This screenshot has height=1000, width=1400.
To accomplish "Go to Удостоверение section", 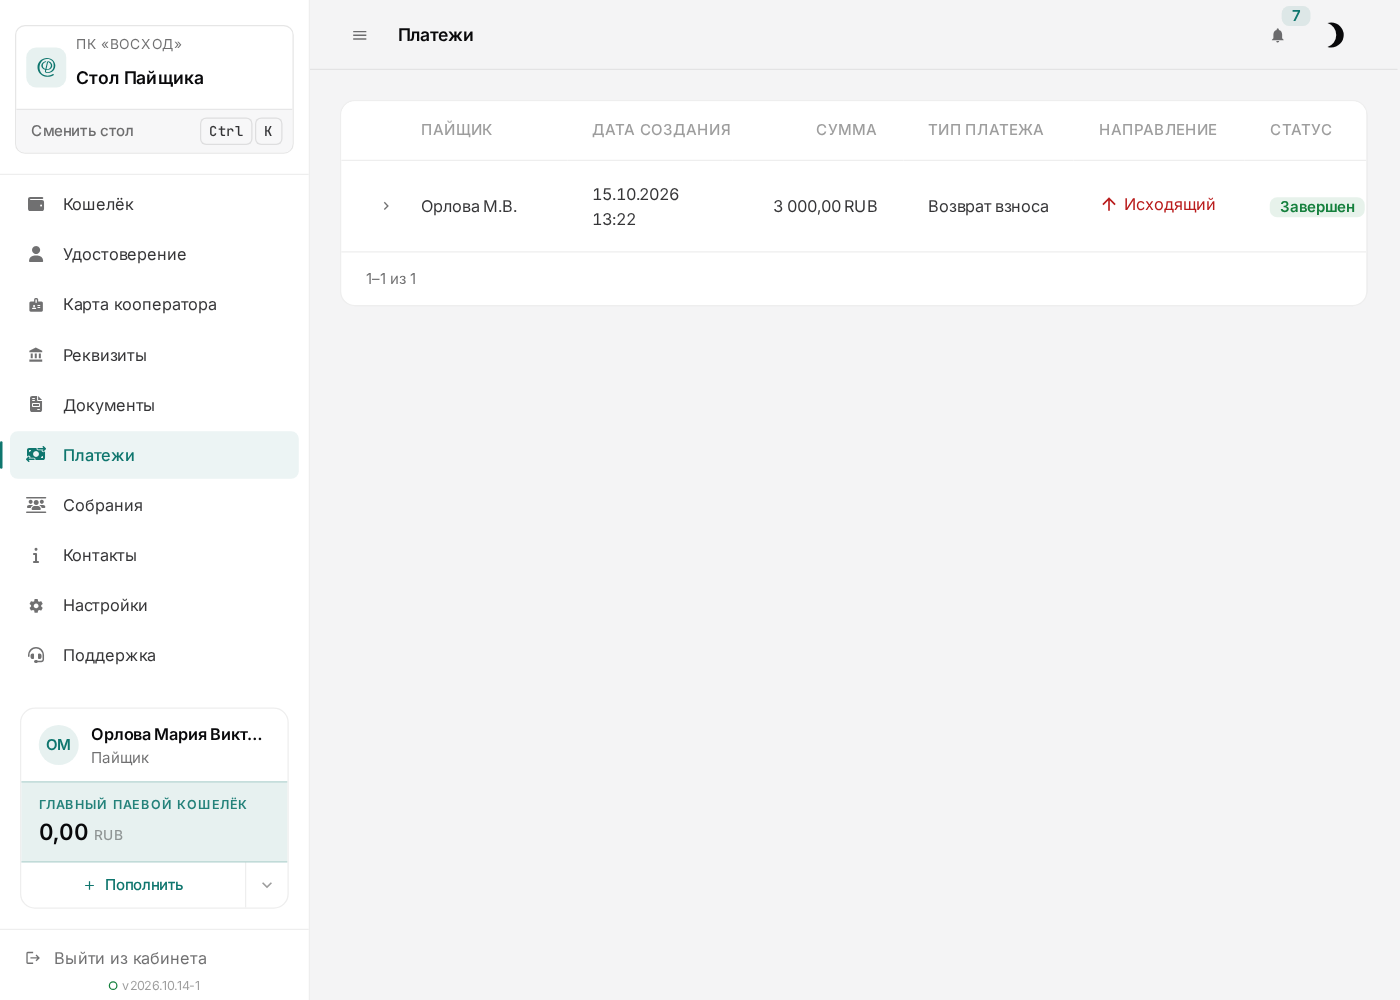I will tap(154, 254).
